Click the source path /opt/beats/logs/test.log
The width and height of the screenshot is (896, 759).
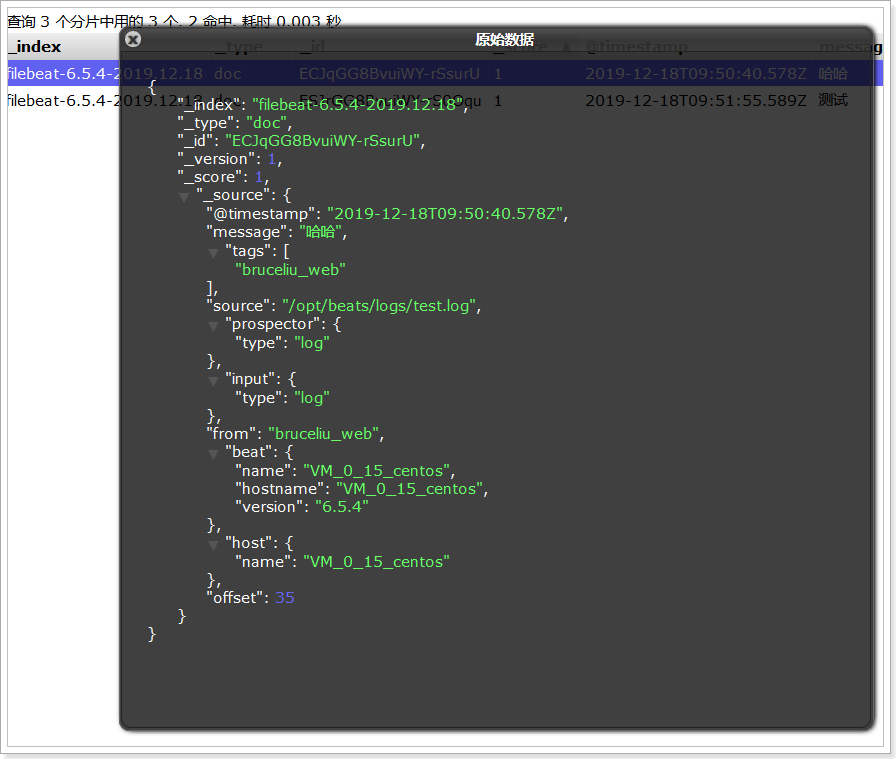pyautogui.click(x=379, y=306)
